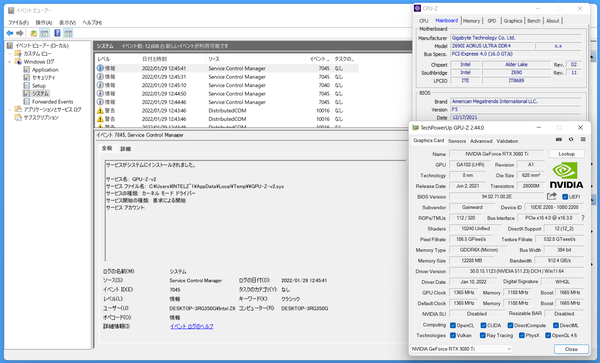Open the NVIDIA GeForce RTX 3080 Ti dropdown
The height and width of the screenshot is (363, 600).
coord(461,349)
